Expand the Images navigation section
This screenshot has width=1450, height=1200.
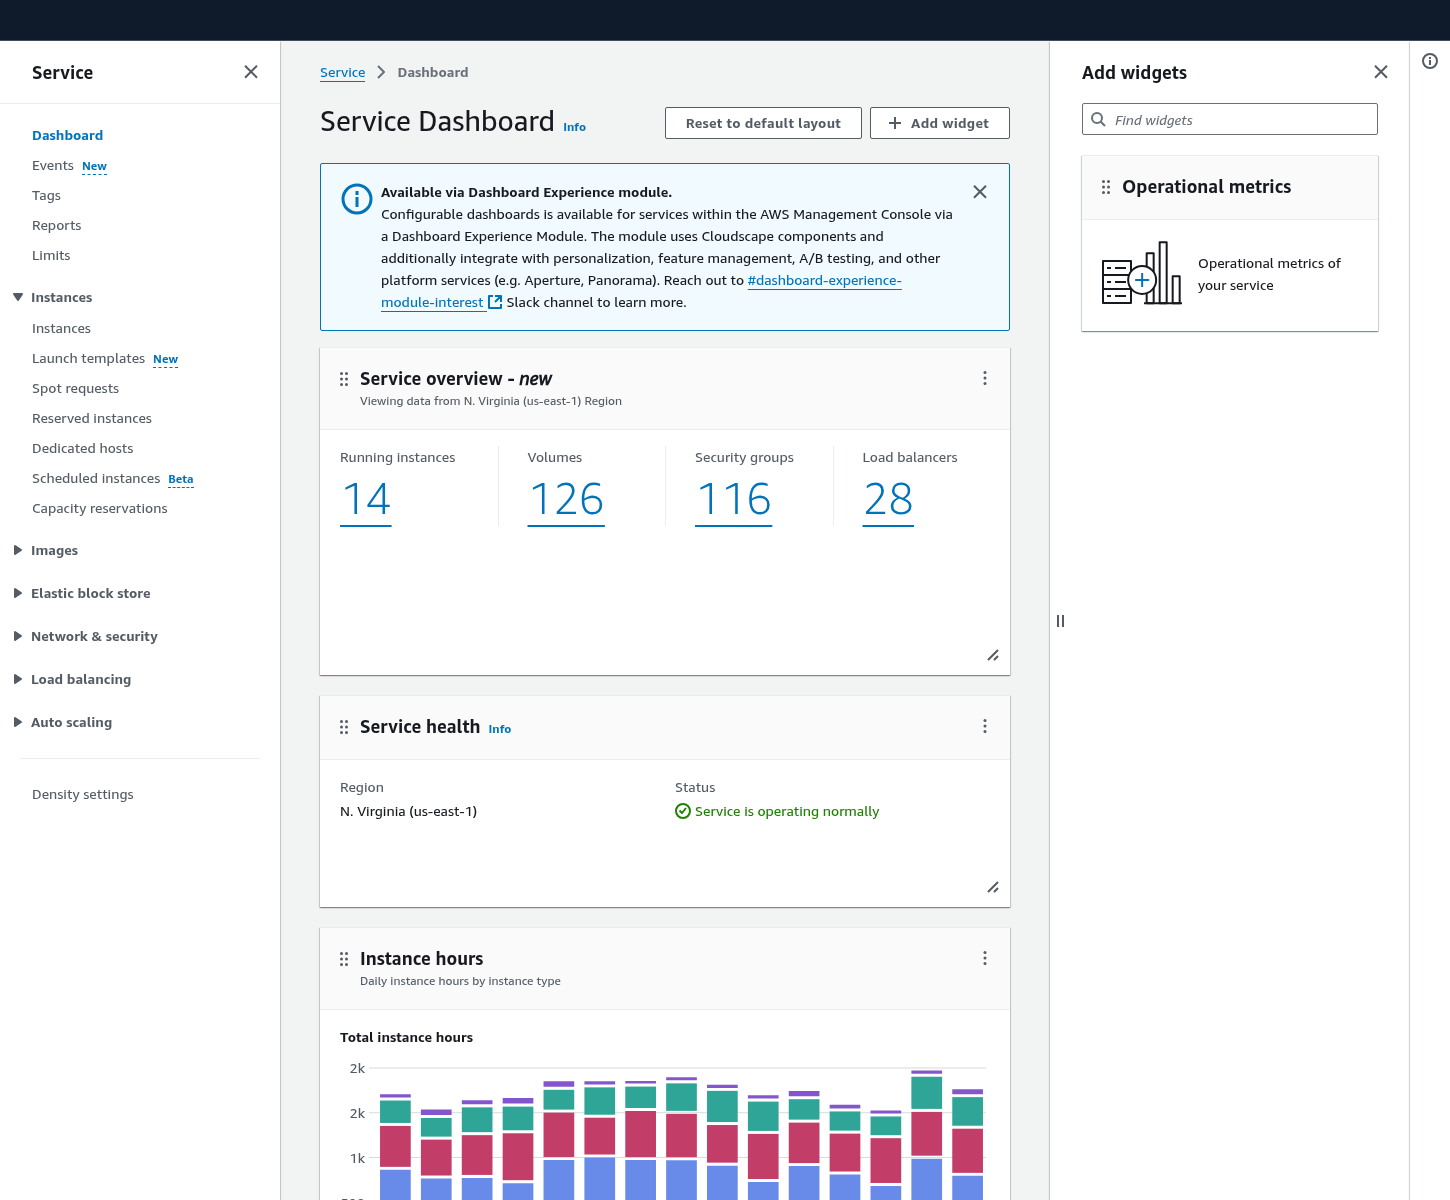pos(18,550)
